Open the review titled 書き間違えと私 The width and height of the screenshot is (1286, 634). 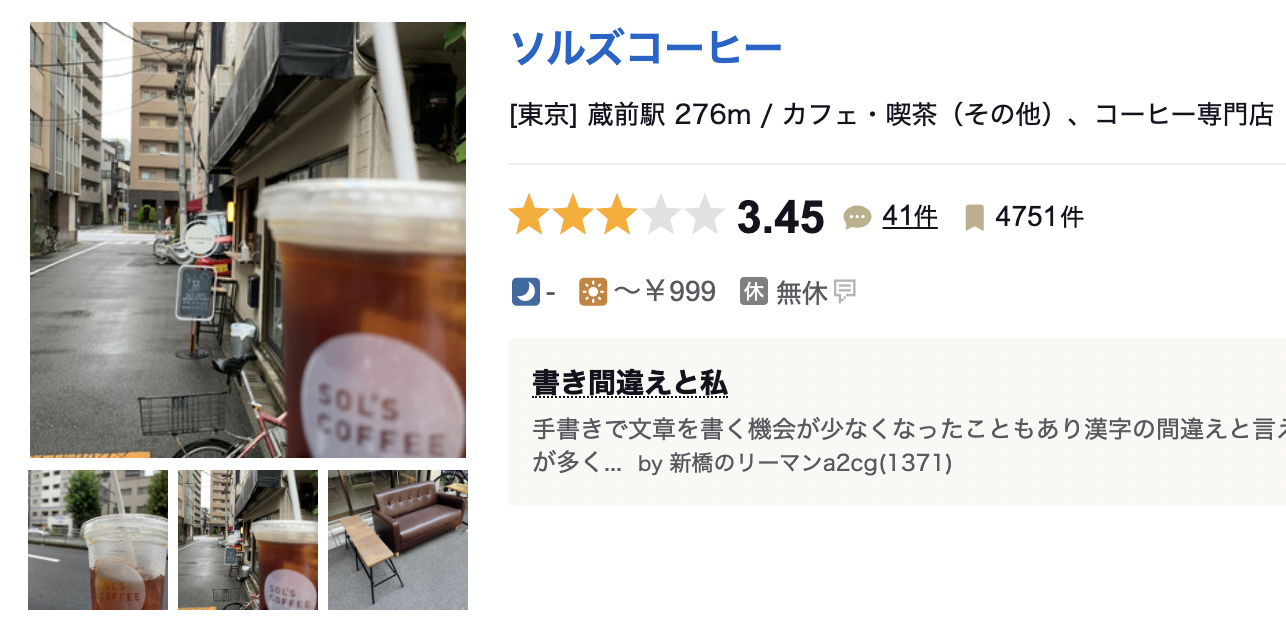[629, 383]
